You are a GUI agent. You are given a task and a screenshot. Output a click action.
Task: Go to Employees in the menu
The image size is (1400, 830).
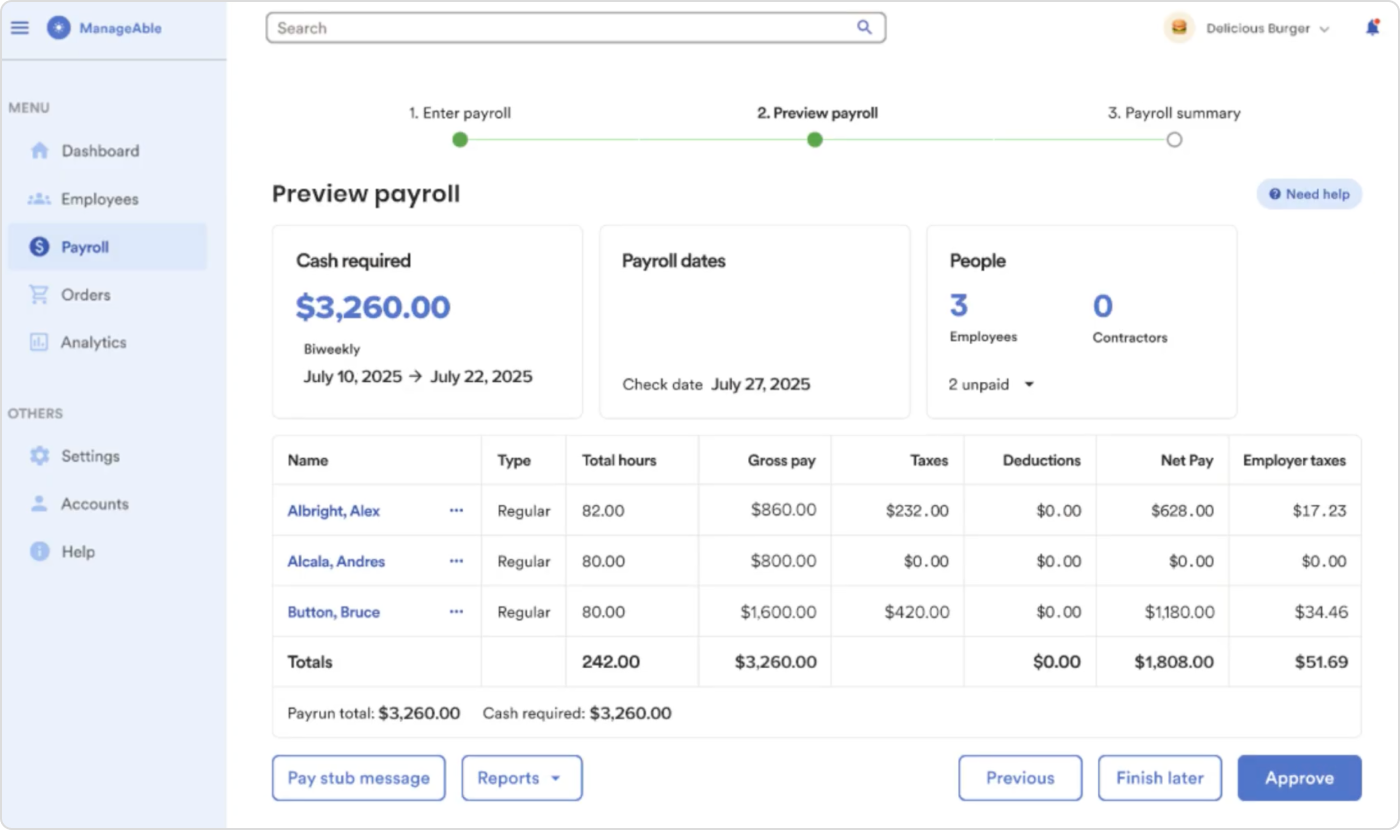[99, 199]
